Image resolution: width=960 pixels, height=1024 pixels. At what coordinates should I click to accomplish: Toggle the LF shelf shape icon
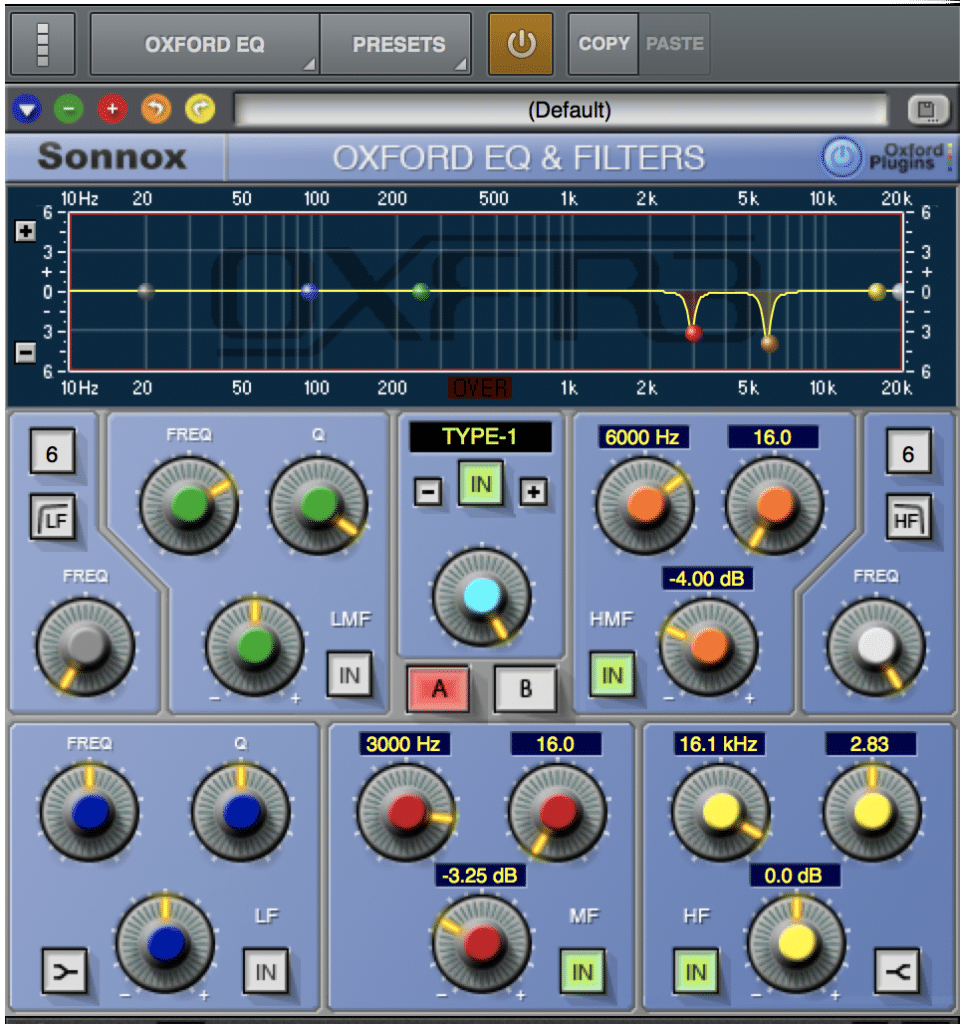[x=64, y=971]
